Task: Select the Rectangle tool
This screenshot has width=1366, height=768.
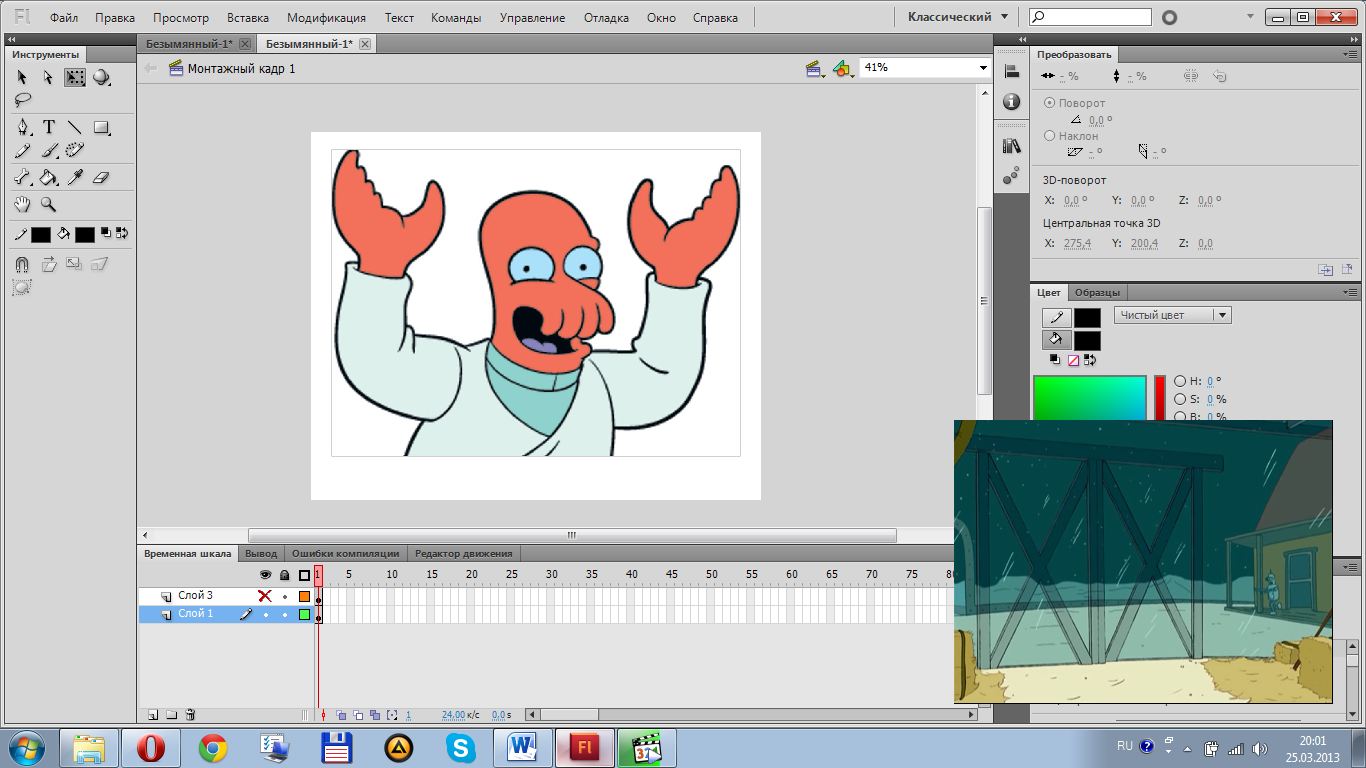Action: pos(101,127)
